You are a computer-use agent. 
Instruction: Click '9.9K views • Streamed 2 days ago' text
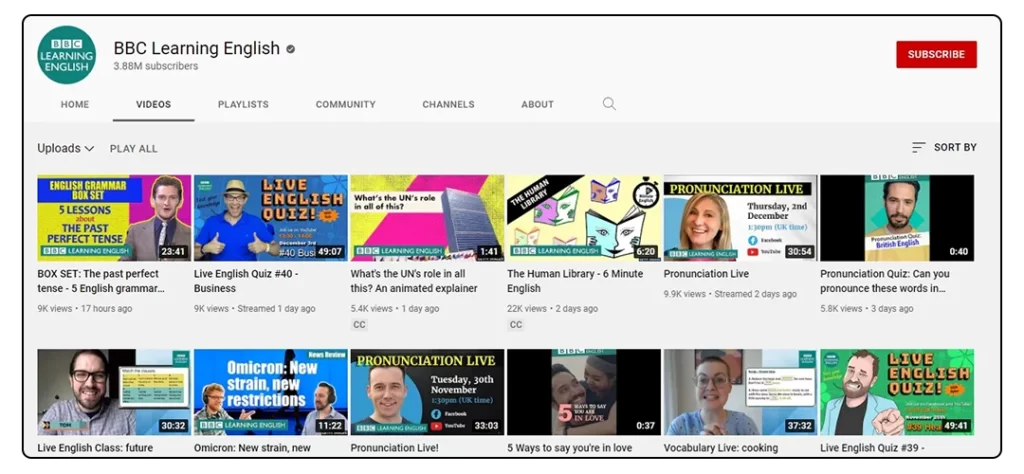click(x=730, y=294)
